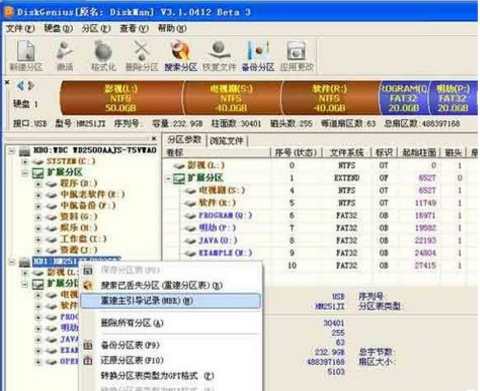480x391 pixels.
Task: Choose 还原分区表(F10) from context menu
Action: [170, 360]
